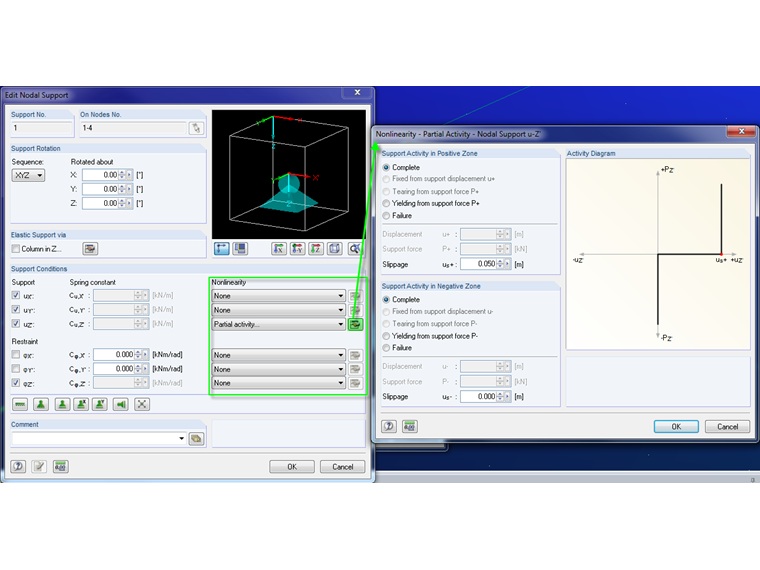This screenshot has width=760, height=570.
Task: Set preview to view in X direction
Action: (x=279, y=249)
